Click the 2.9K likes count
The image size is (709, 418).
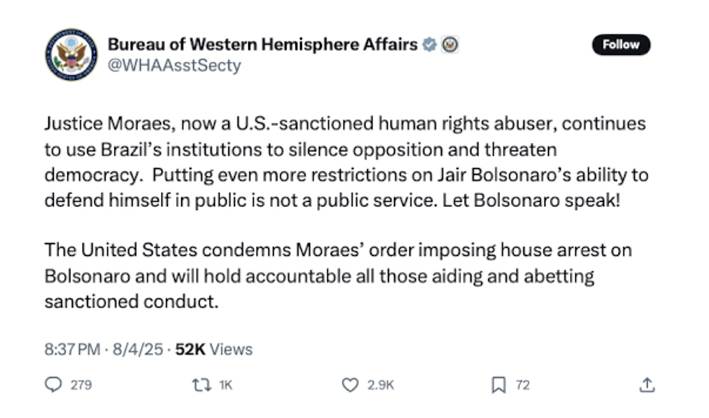(x=381, y=385)
